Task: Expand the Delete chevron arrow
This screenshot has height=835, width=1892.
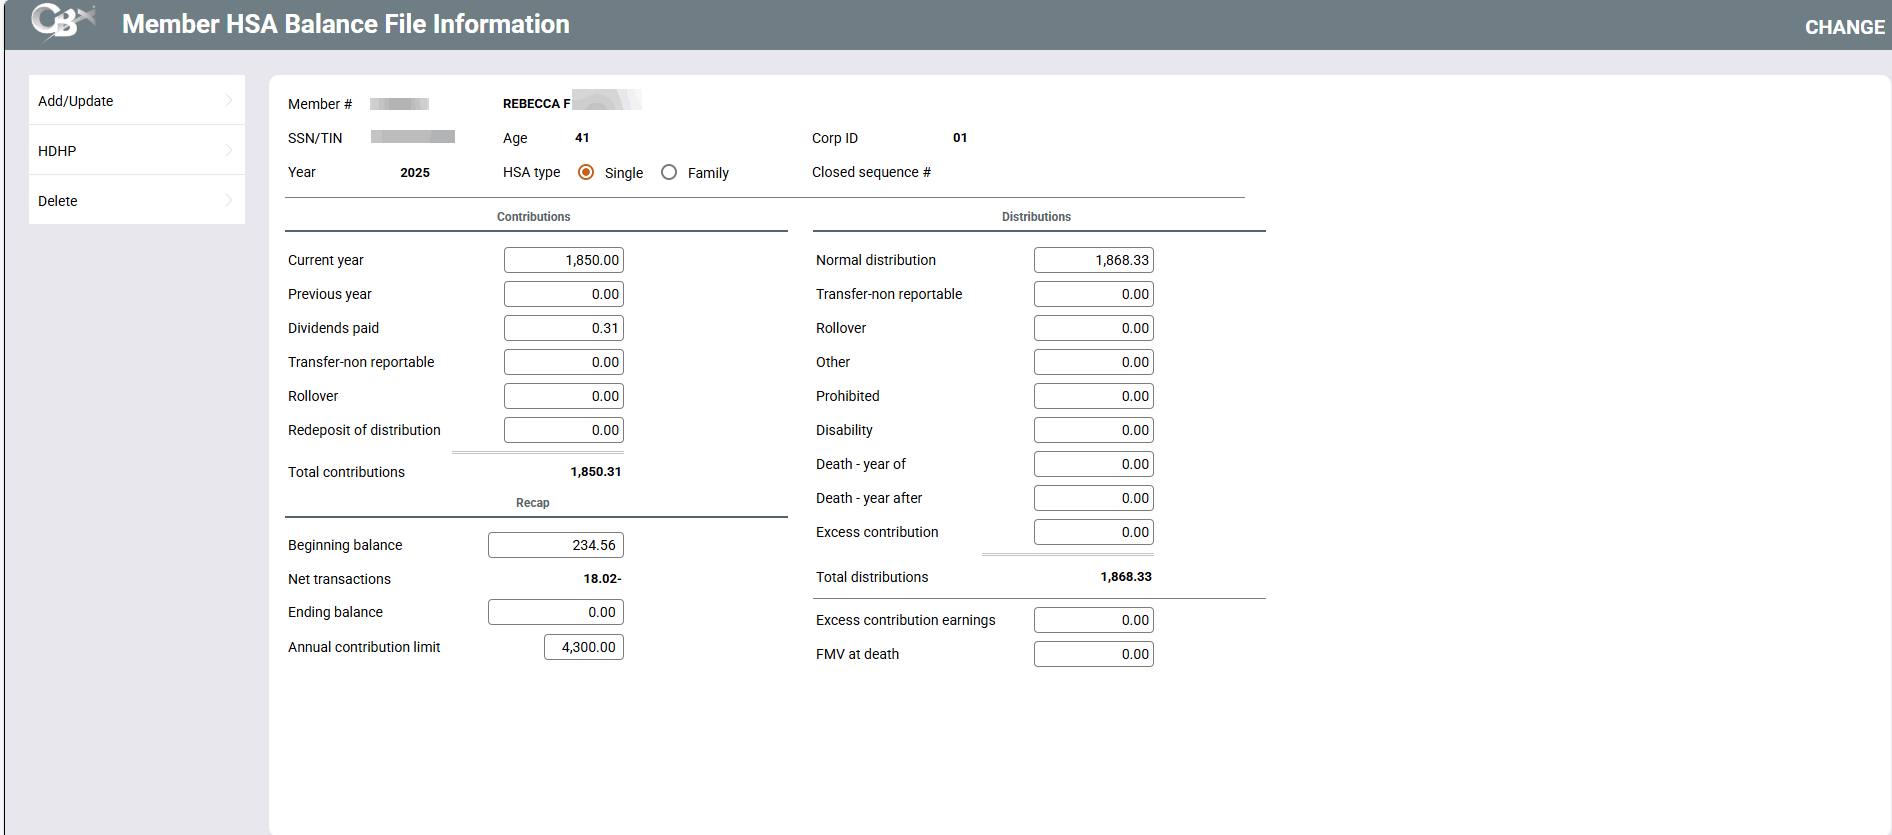Action: click(228, 200)
